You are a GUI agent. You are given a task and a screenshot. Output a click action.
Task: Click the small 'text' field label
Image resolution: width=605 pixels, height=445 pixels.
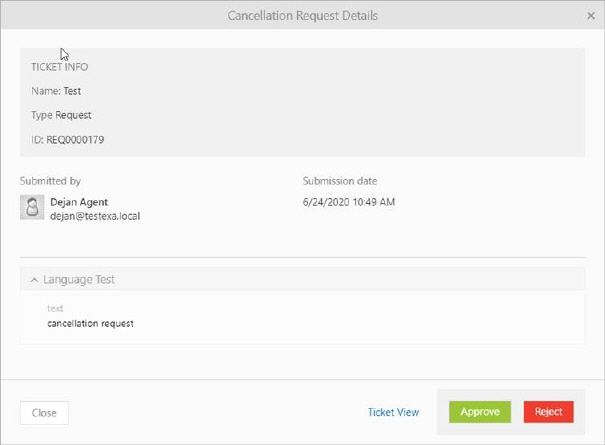55,309
